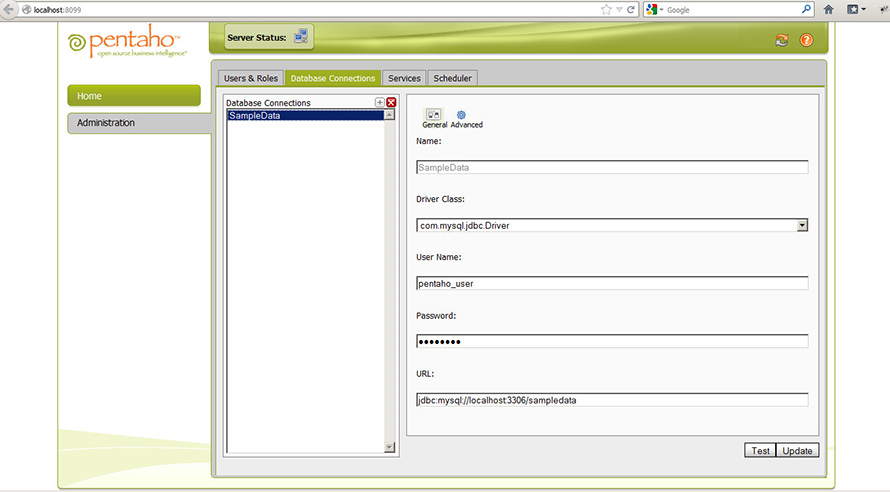Reload the page using the browser reload icon
This screenshot has width=890, height=492.
point(631,10)
